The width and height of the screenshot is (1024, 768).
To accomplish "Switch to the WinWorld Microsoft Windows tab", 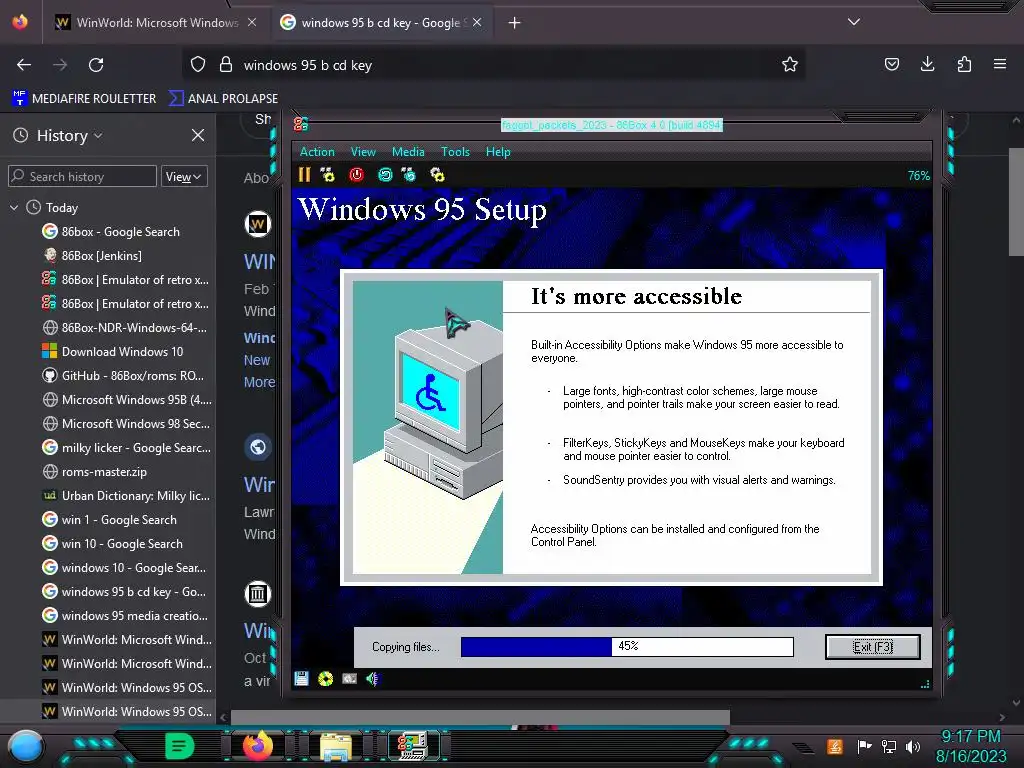I will pos(156,23).
